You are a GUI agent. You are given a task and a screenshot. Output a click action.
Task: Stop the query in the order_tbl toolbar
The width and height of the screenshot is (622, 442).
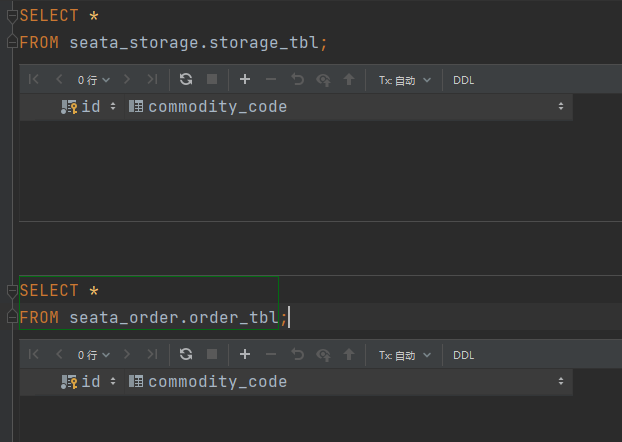coord(212,354)
